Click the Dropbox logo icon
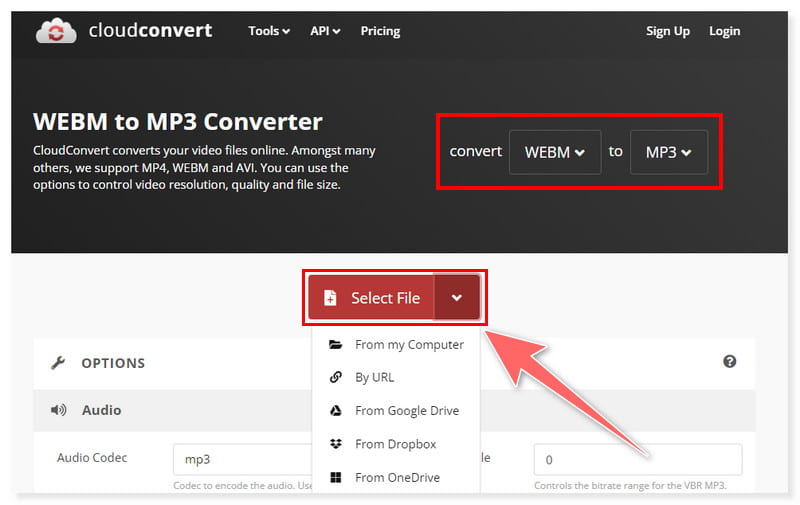This screenshot has width=800, height=505. coord(335,444)
